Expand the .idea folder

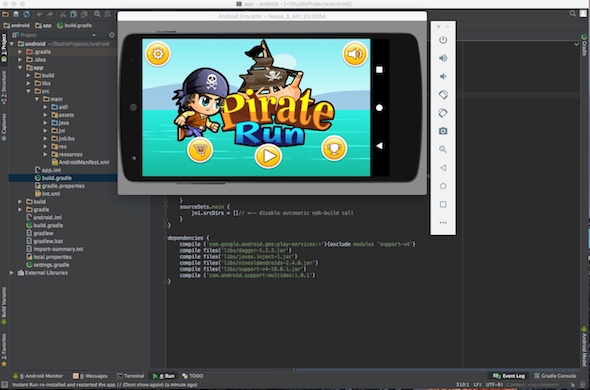pyautogui.click(x=20, y=59)
